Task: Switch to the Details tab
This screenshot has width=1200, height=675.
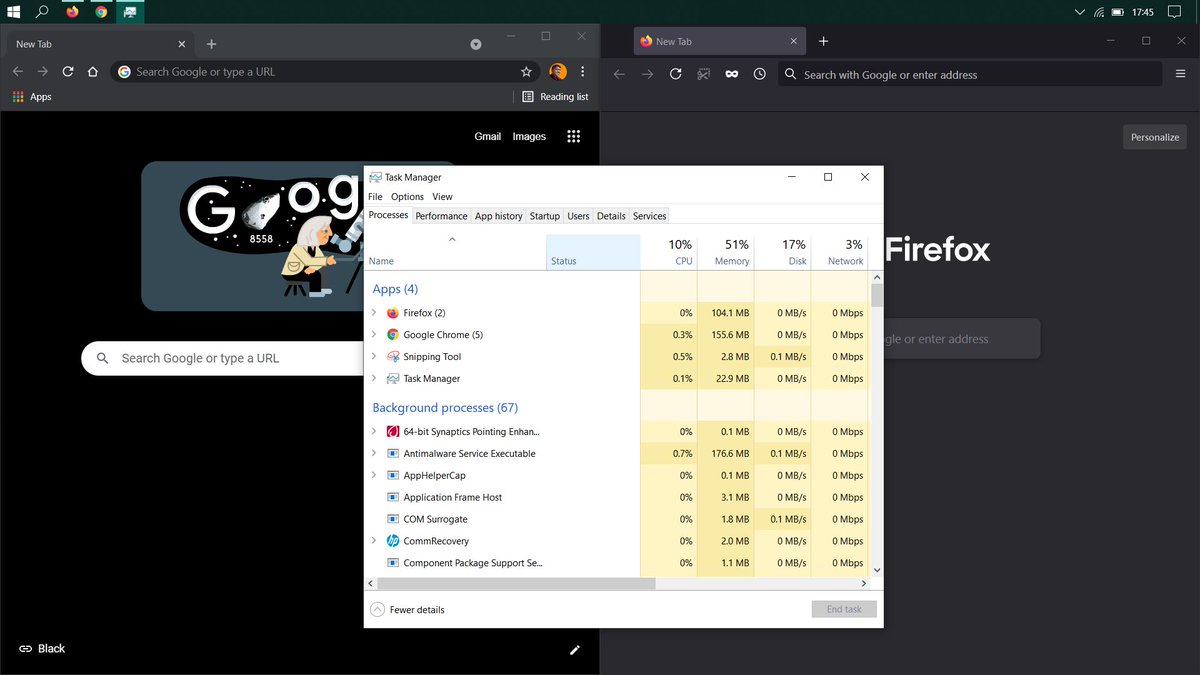Action: tap(611, 216)
